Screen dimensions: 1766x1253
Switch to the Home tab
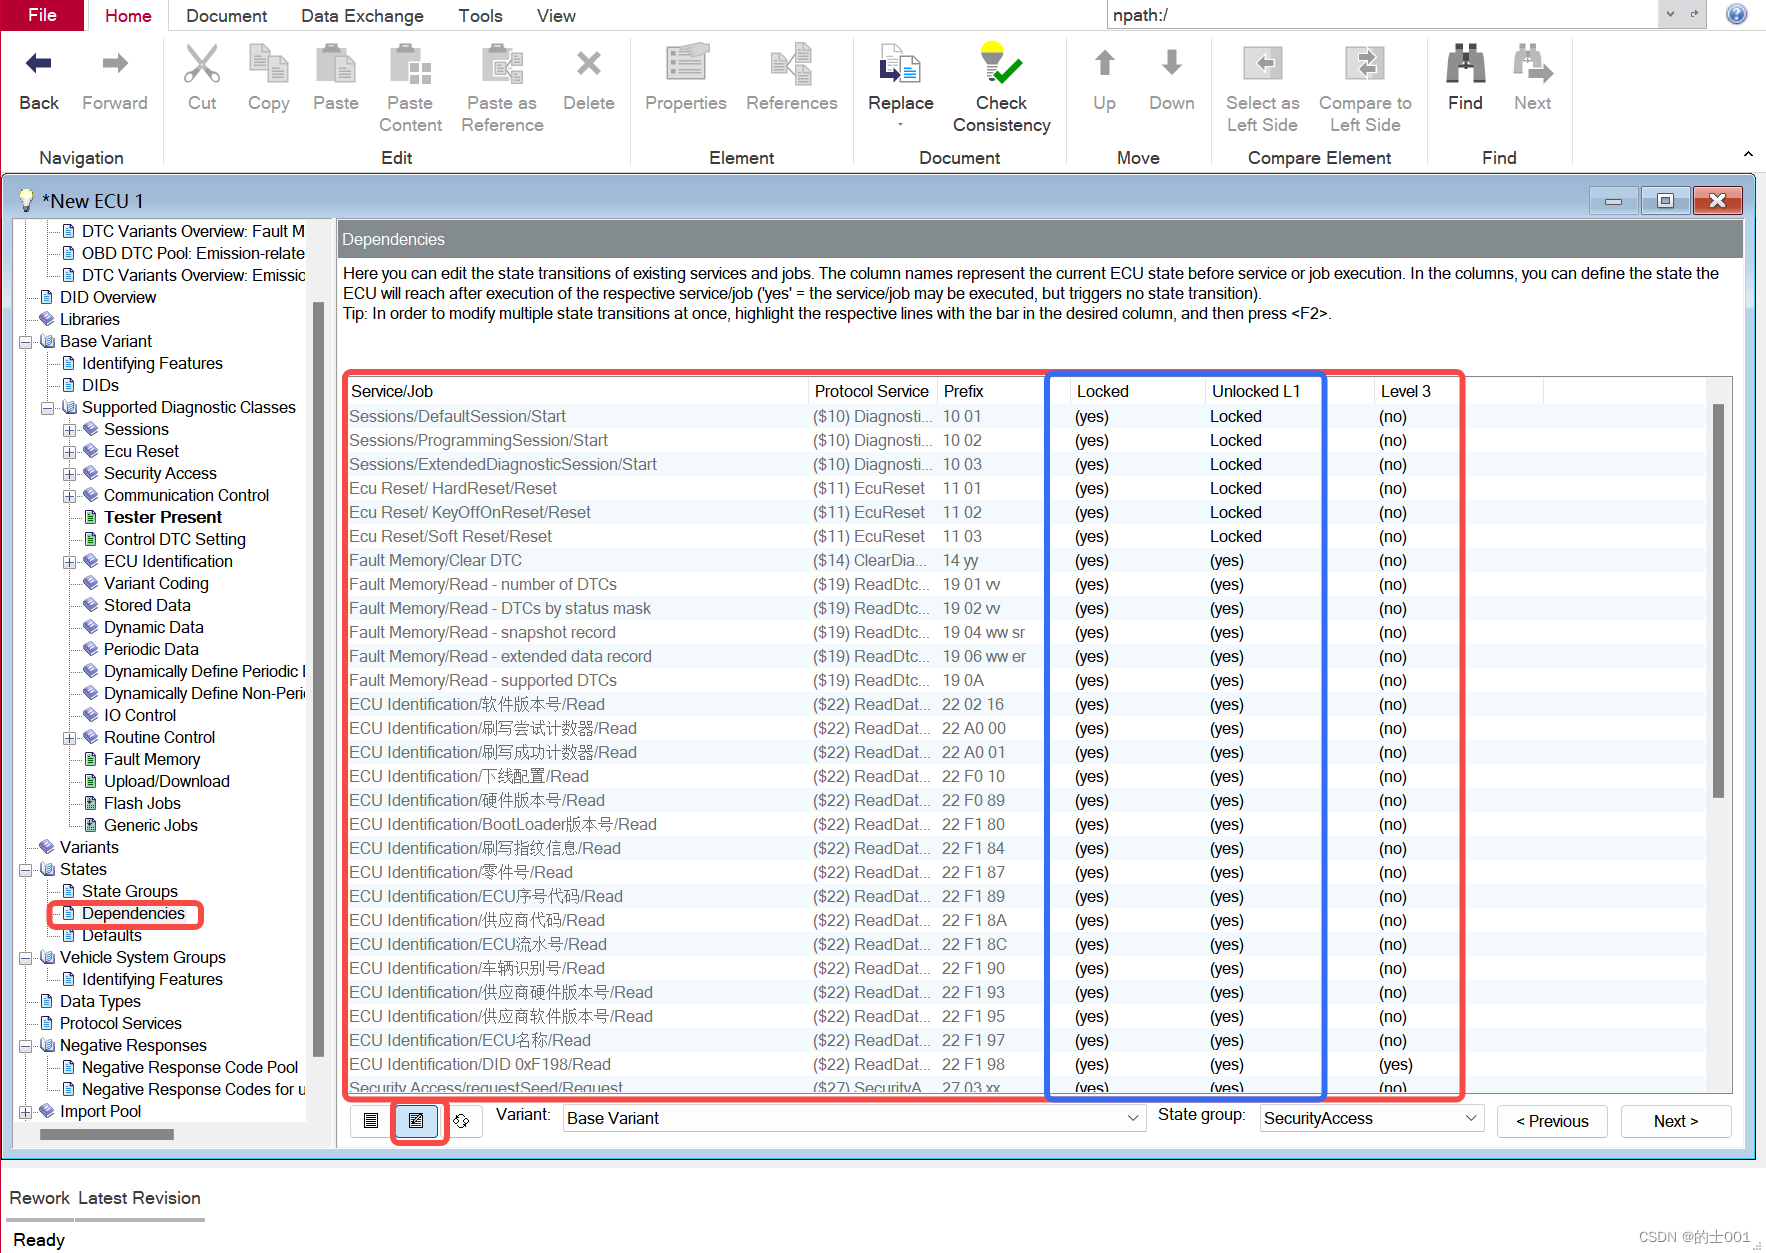pos(128,15)
